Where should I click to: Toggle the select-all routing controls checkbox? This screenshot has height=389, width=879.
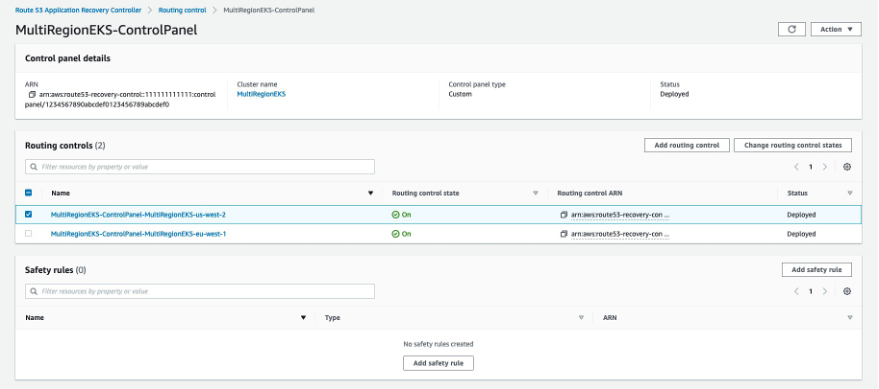pos(29,193)
